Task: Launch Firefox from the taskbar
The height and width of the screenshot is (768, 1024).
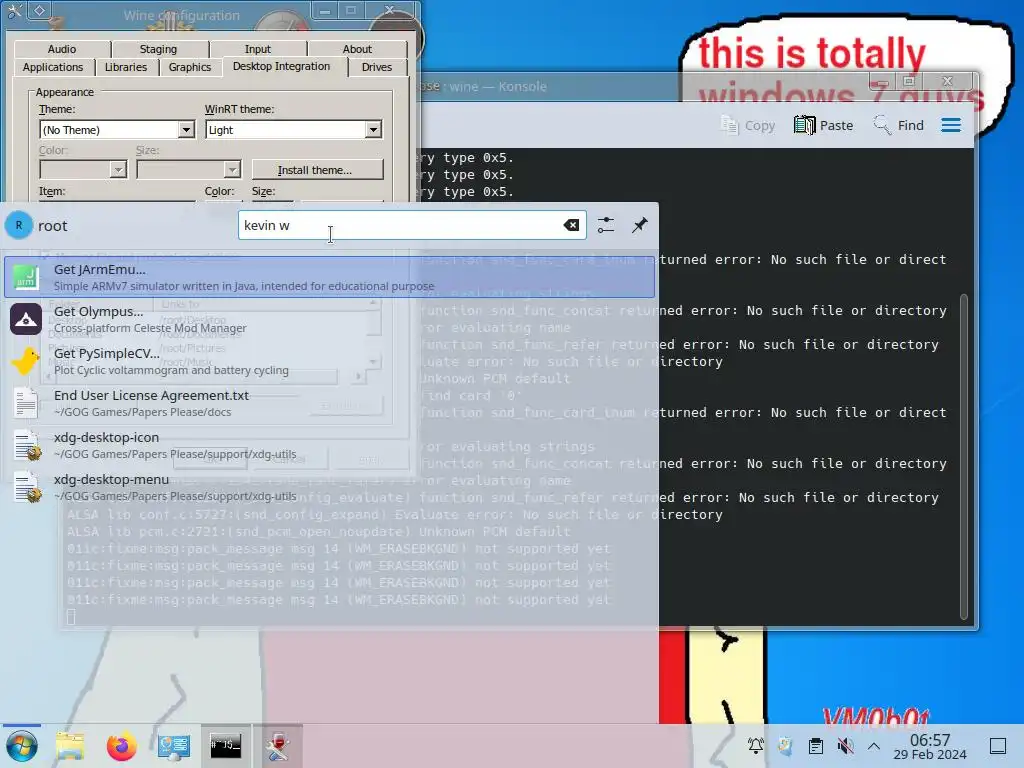Action: click(x=121, y=746)
